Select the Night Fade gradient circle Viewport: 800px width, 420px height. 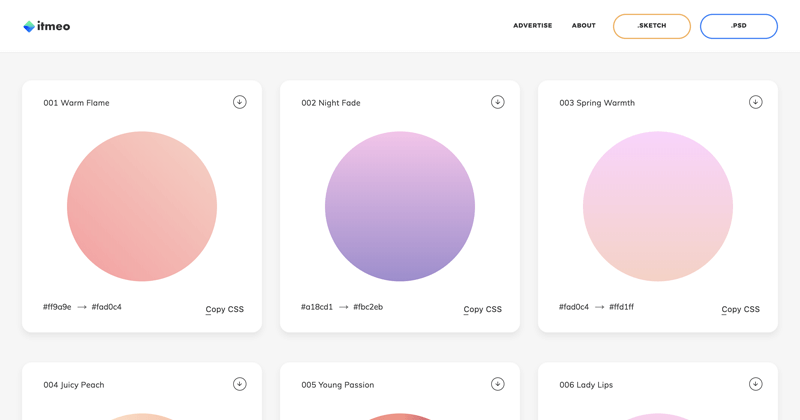click(400, 206)
